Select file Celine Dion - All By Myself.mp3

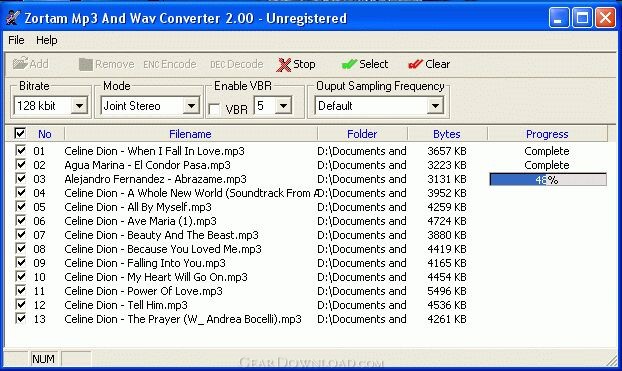[x=138, y=207]
